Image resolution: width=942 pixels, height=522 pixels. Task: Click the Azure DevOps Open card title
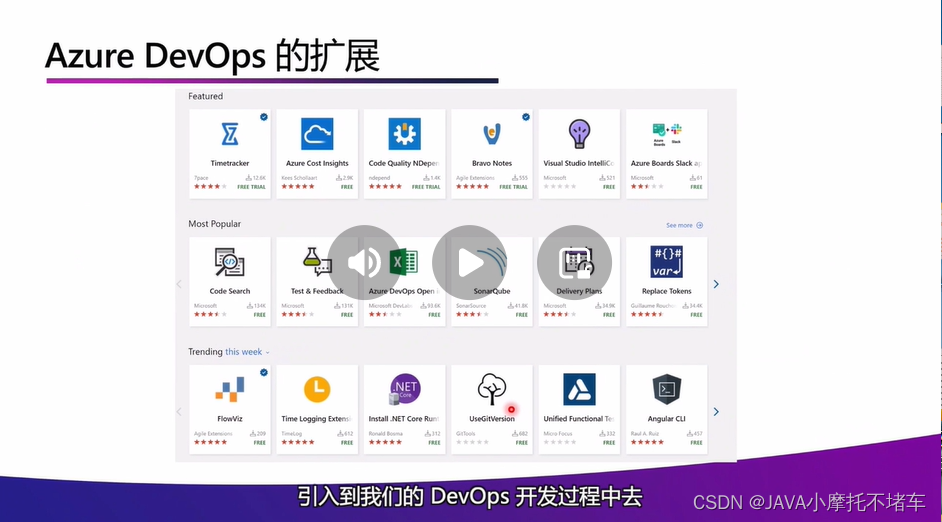coord(404,291)
